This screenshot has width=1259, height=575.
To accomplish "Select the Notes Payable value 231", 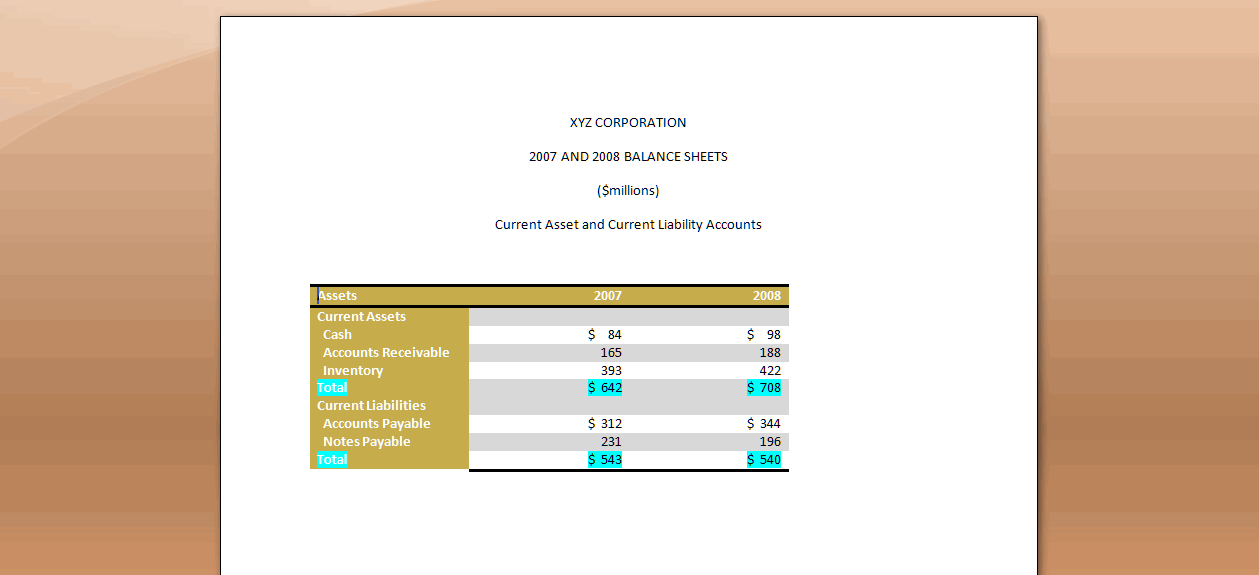I will pyautogui.click(x=611, y=442).
